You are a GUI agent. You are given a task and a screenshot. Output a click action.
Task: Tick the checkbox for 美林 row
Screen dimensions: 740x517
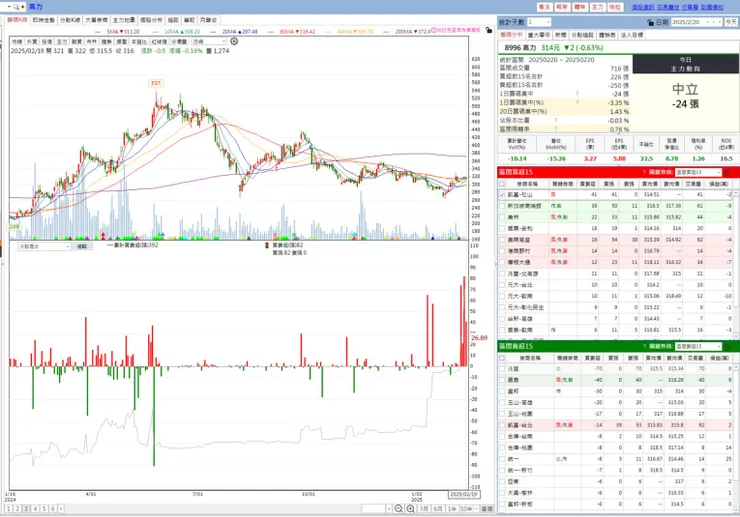[502, 217]
